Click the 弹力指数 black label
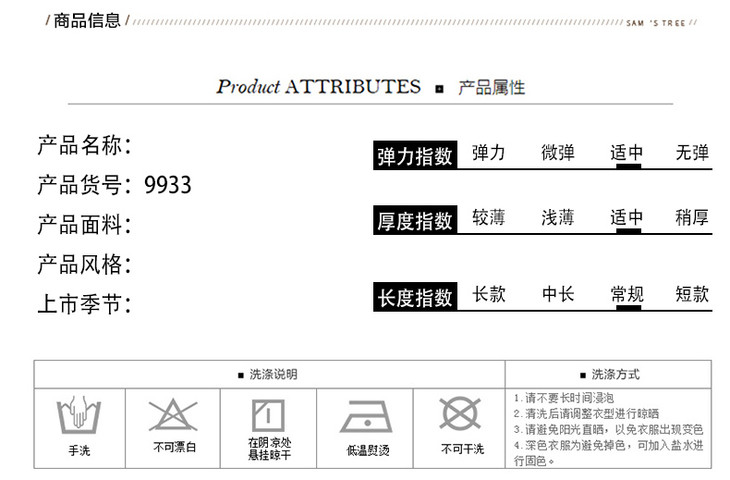 click(415, 156)
